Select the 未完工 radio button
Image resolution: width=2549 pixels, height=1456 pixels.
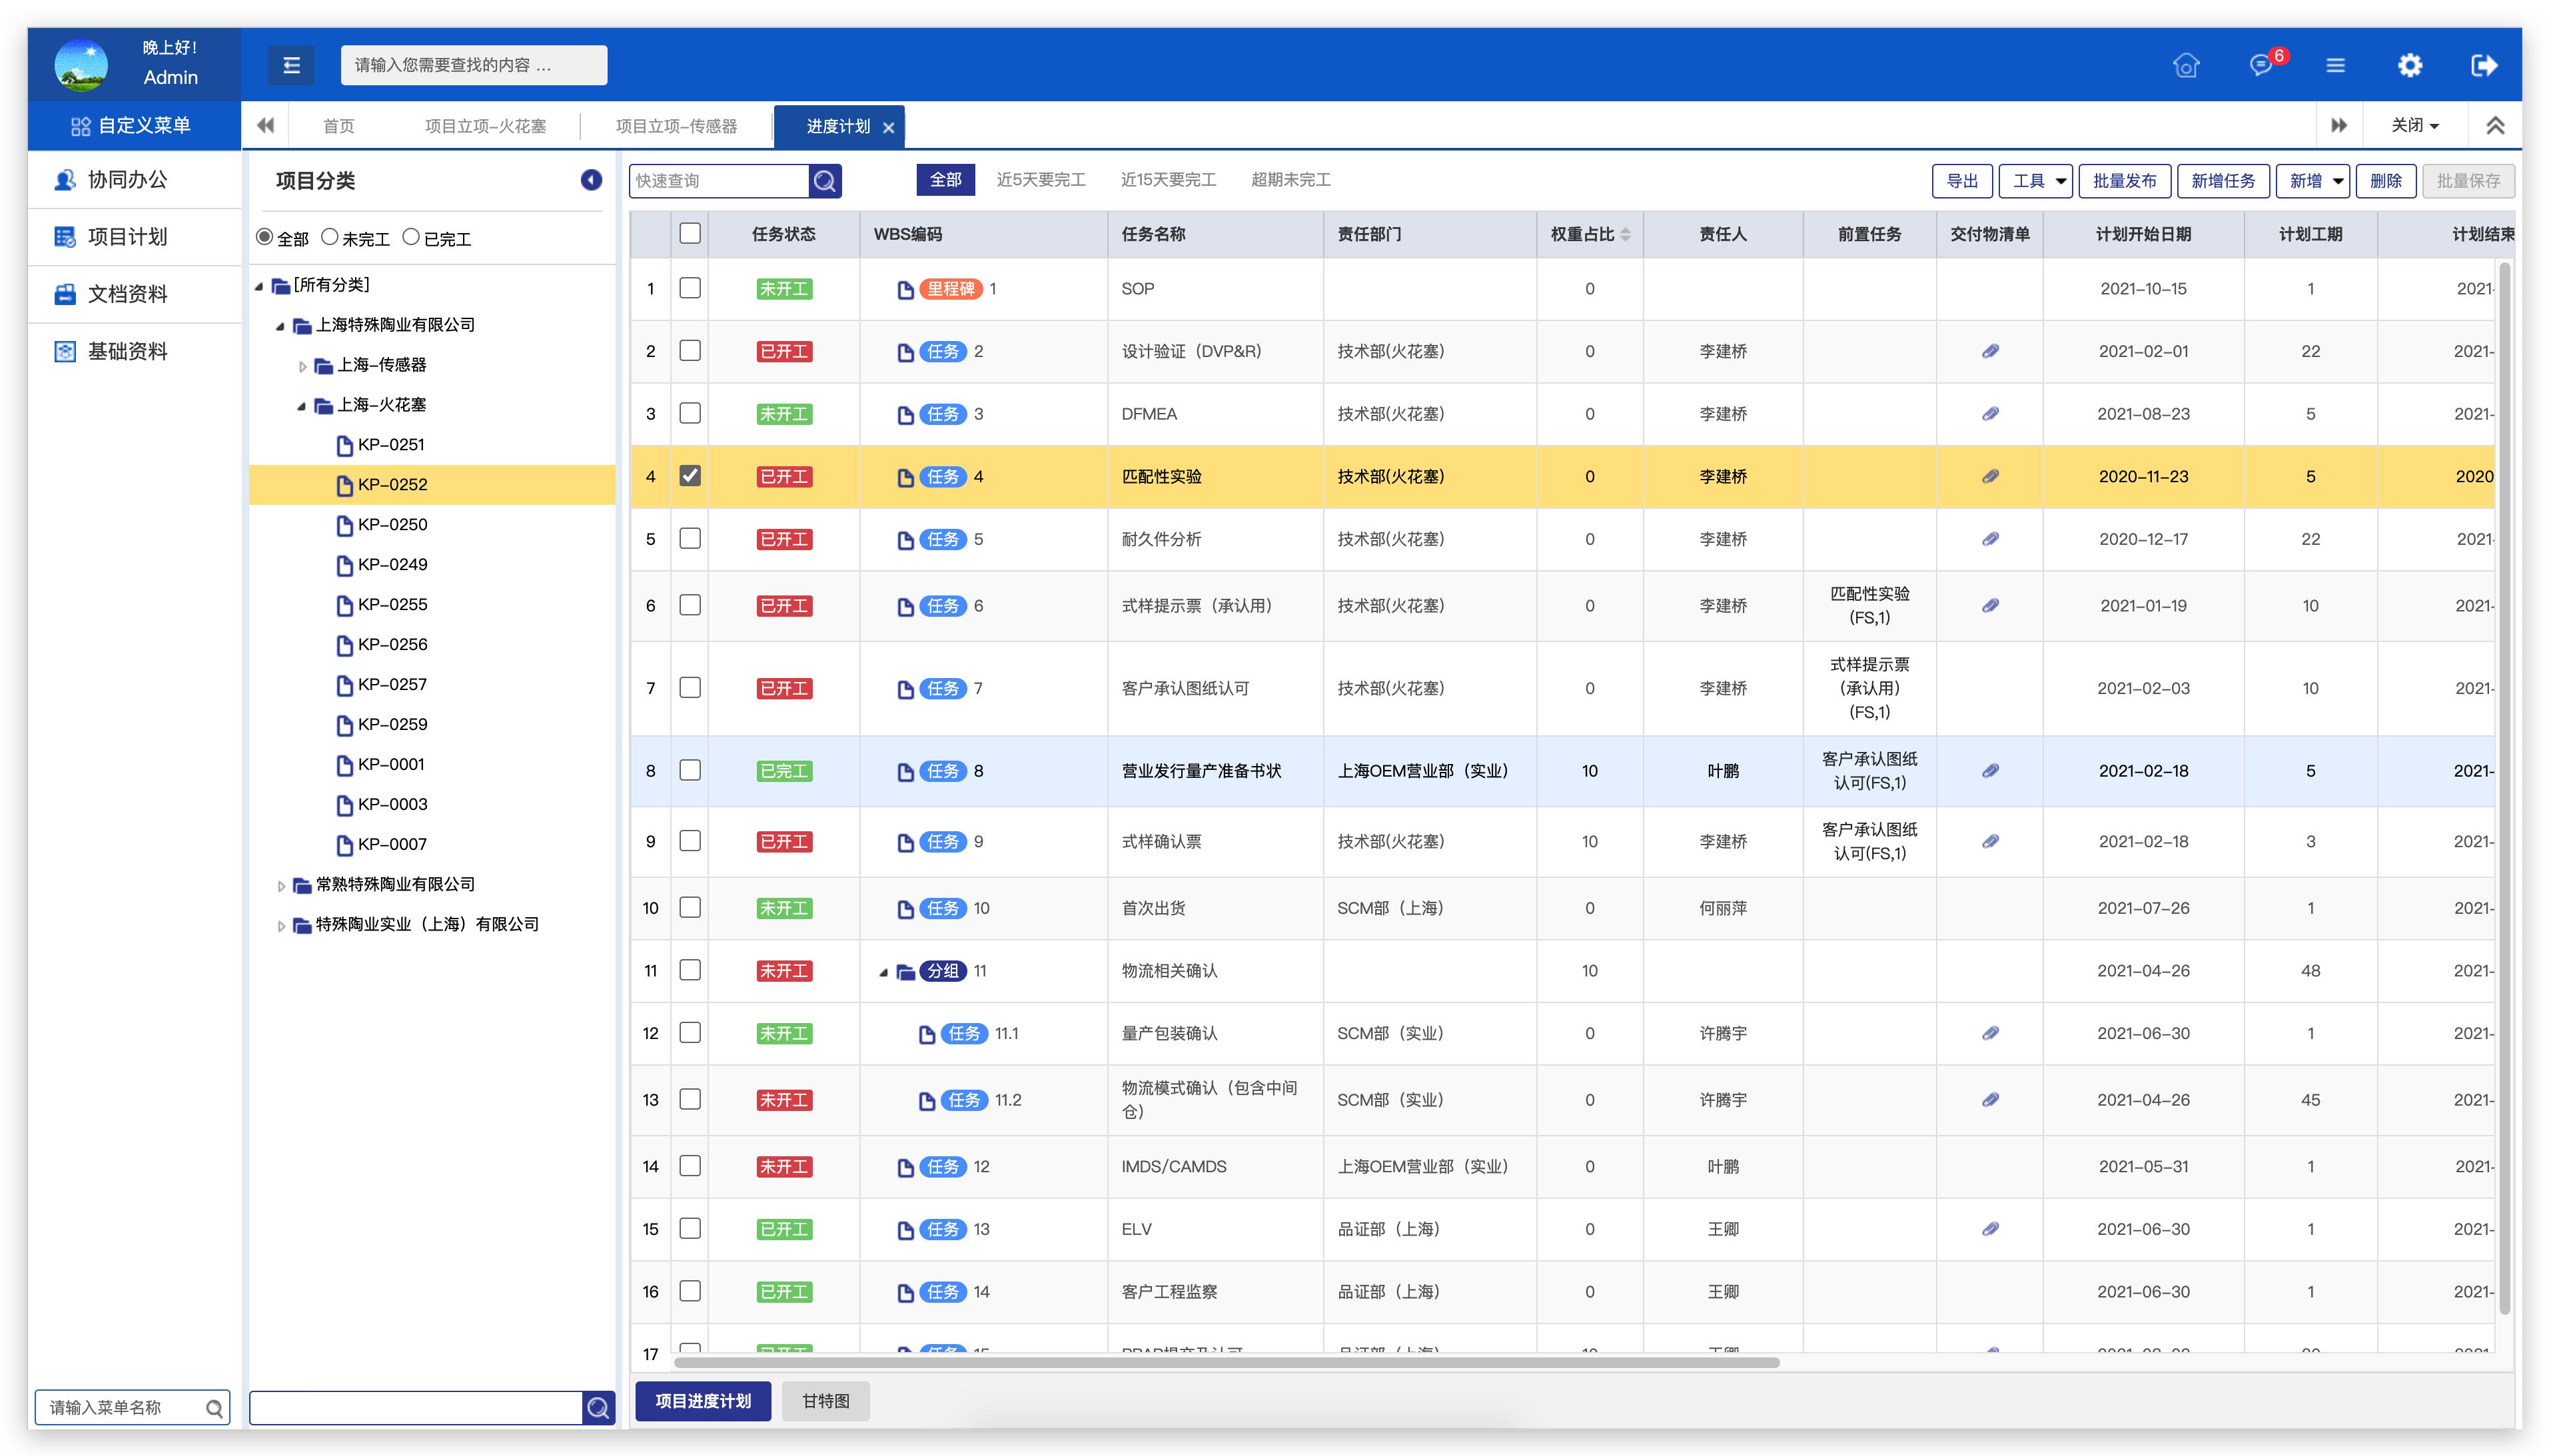click(x=330, y=238)
